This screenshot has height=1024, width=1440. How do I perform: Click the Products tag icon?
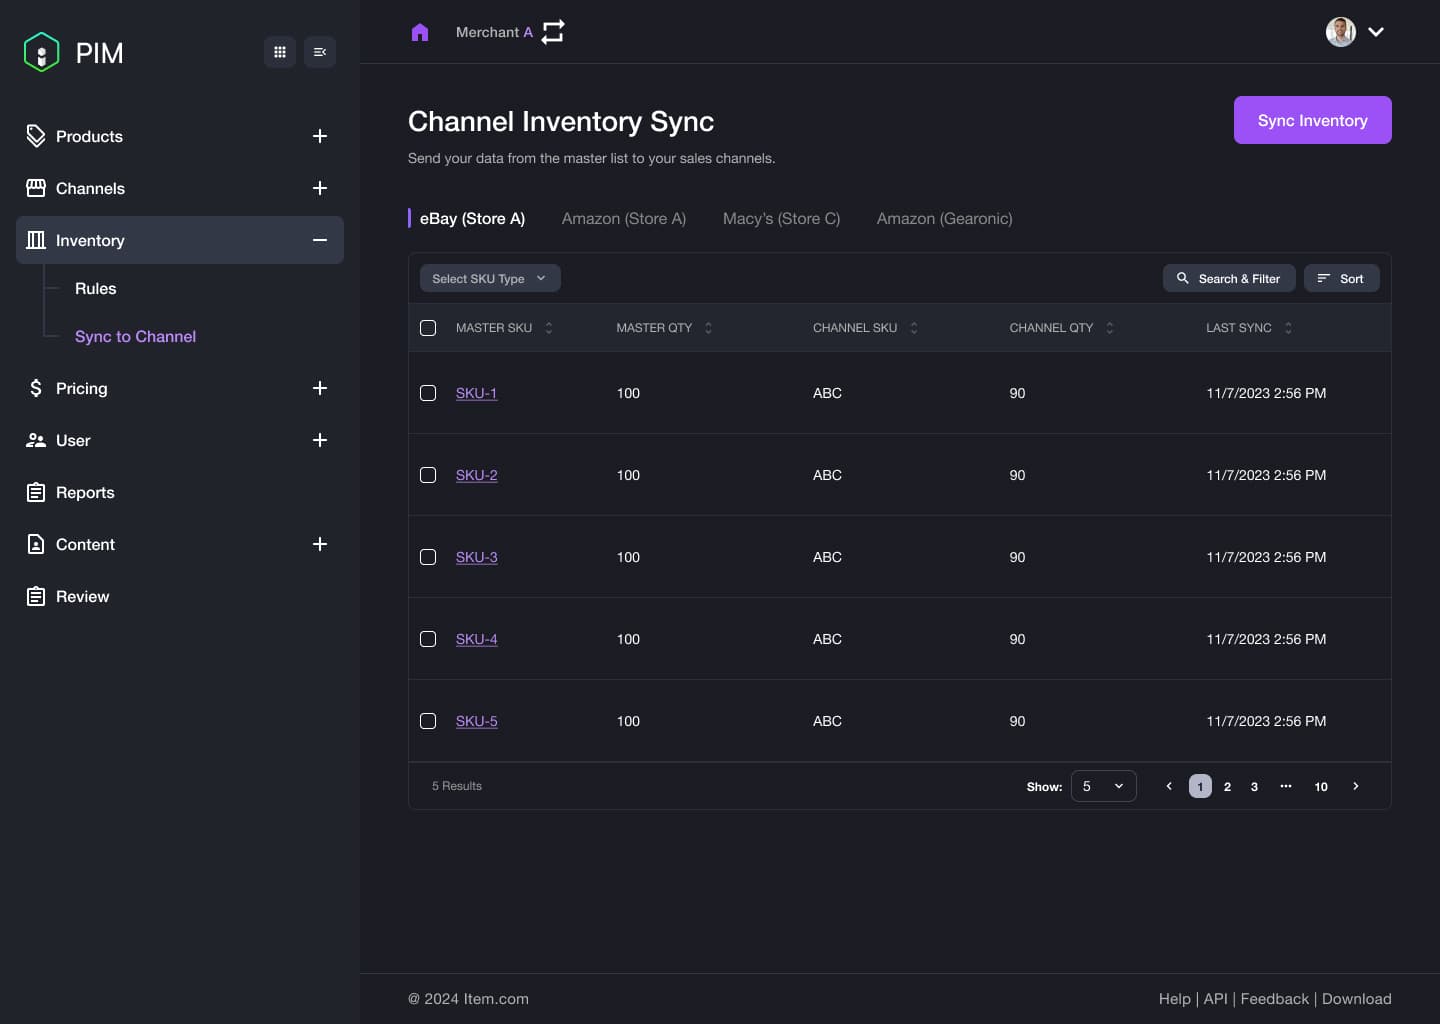pos(36,136)
